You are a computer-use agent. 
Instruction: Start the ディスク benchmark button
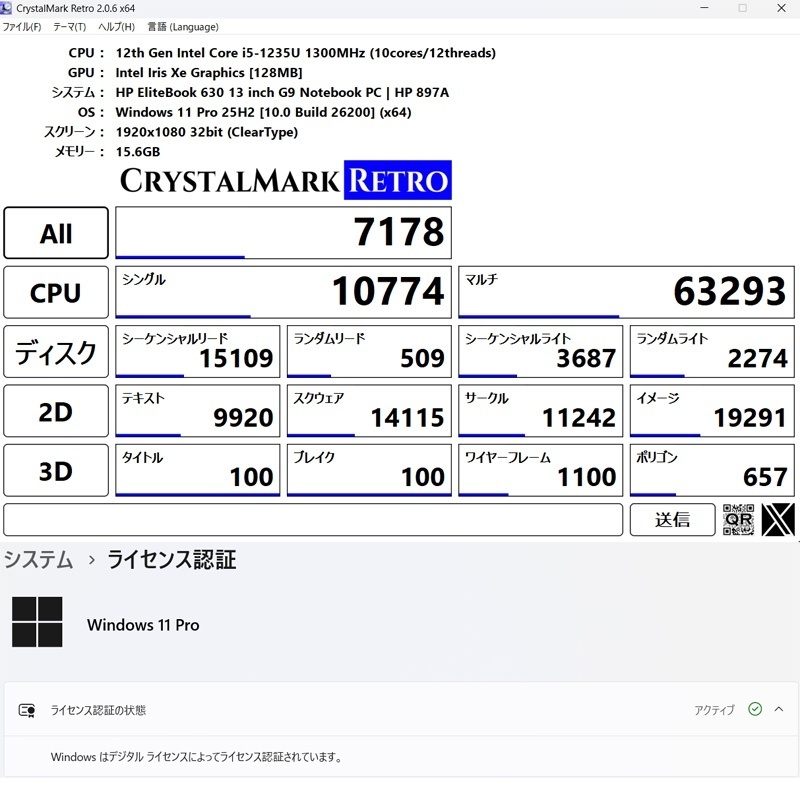click(56, 352)
